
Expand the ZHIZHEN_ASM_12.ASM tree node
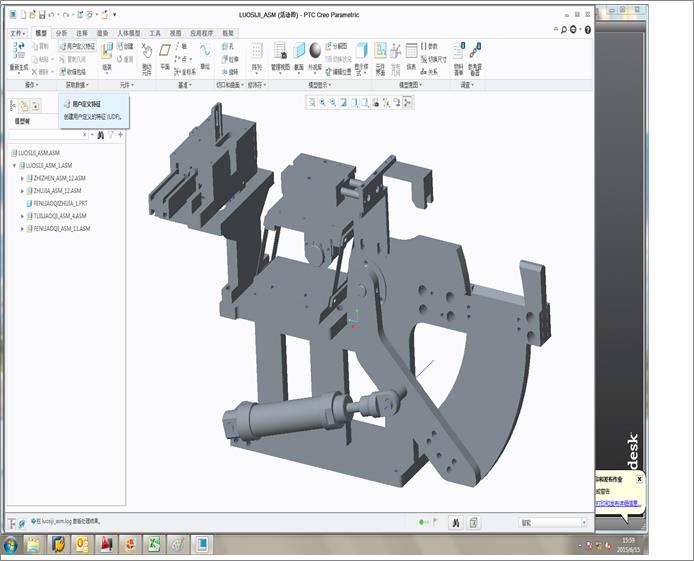pos(23,178)
